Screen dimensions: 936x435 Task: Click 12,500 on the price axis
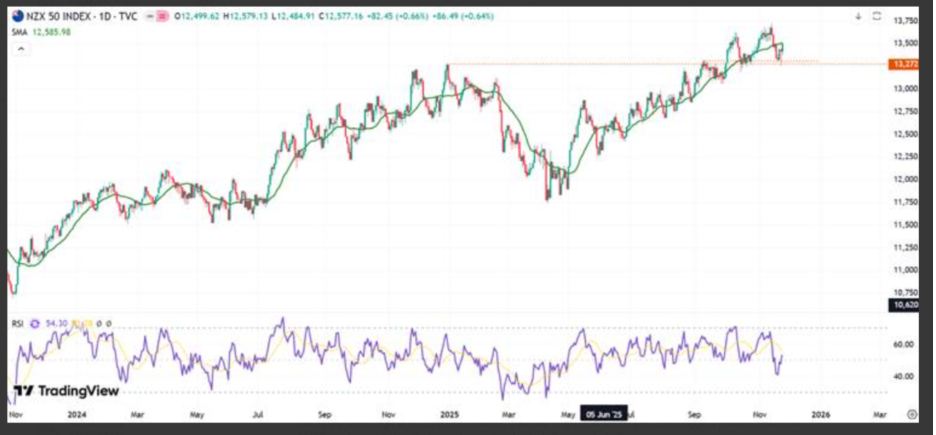point(905,134)
